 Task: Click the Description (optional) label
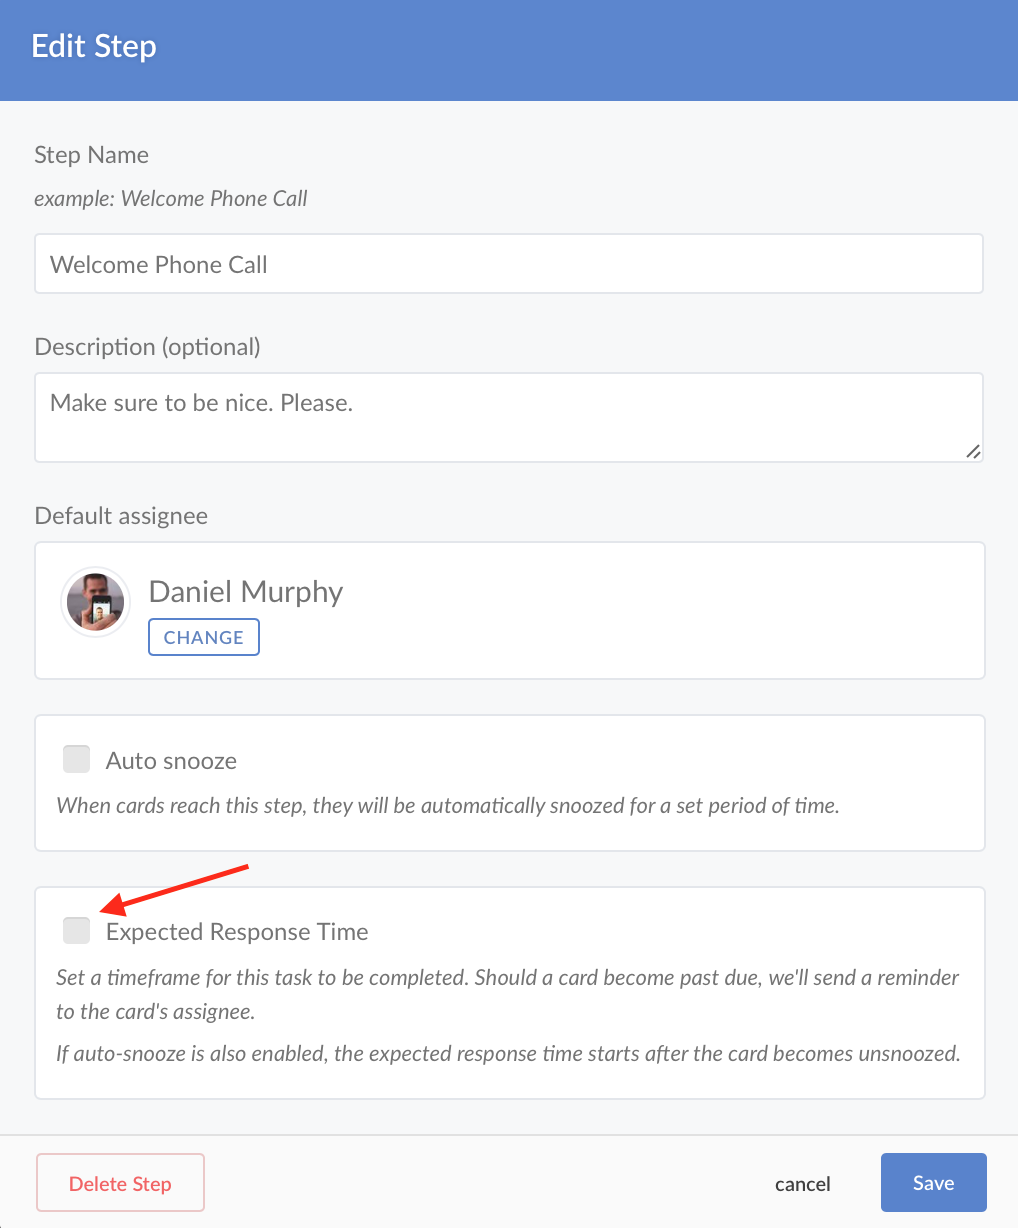(x=147, y=347)
